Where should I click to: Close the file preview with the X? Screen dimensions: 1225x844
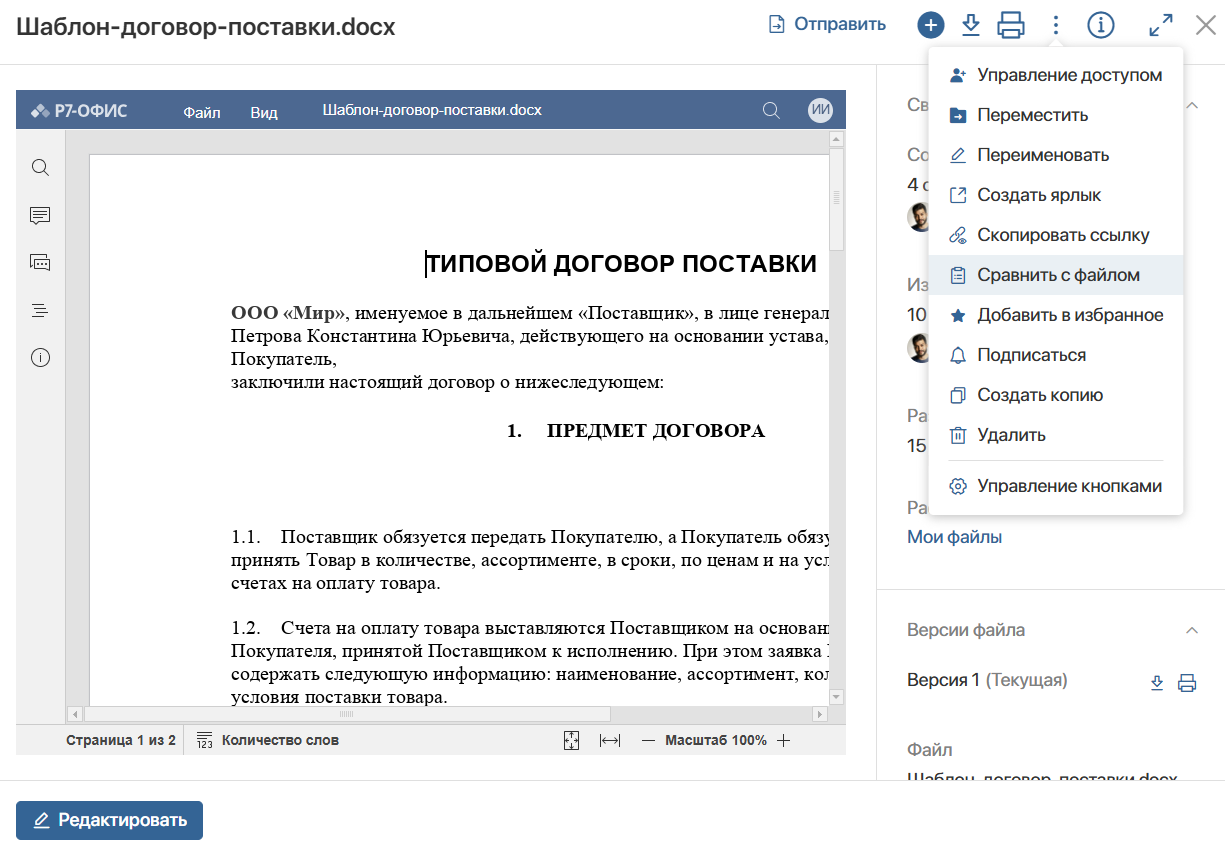[x=1206, y=25]
